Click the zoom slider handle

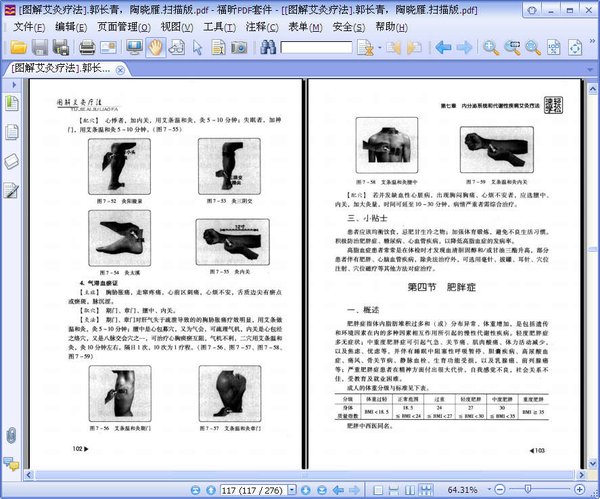pyautogui.click(x=528, y=489)
